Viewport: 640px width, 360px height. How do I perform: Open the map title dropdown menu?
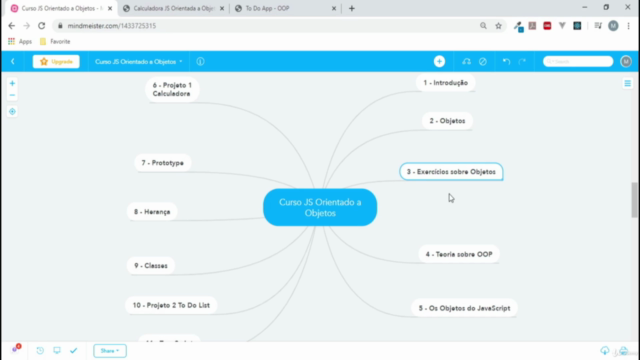tap(138, 62)
